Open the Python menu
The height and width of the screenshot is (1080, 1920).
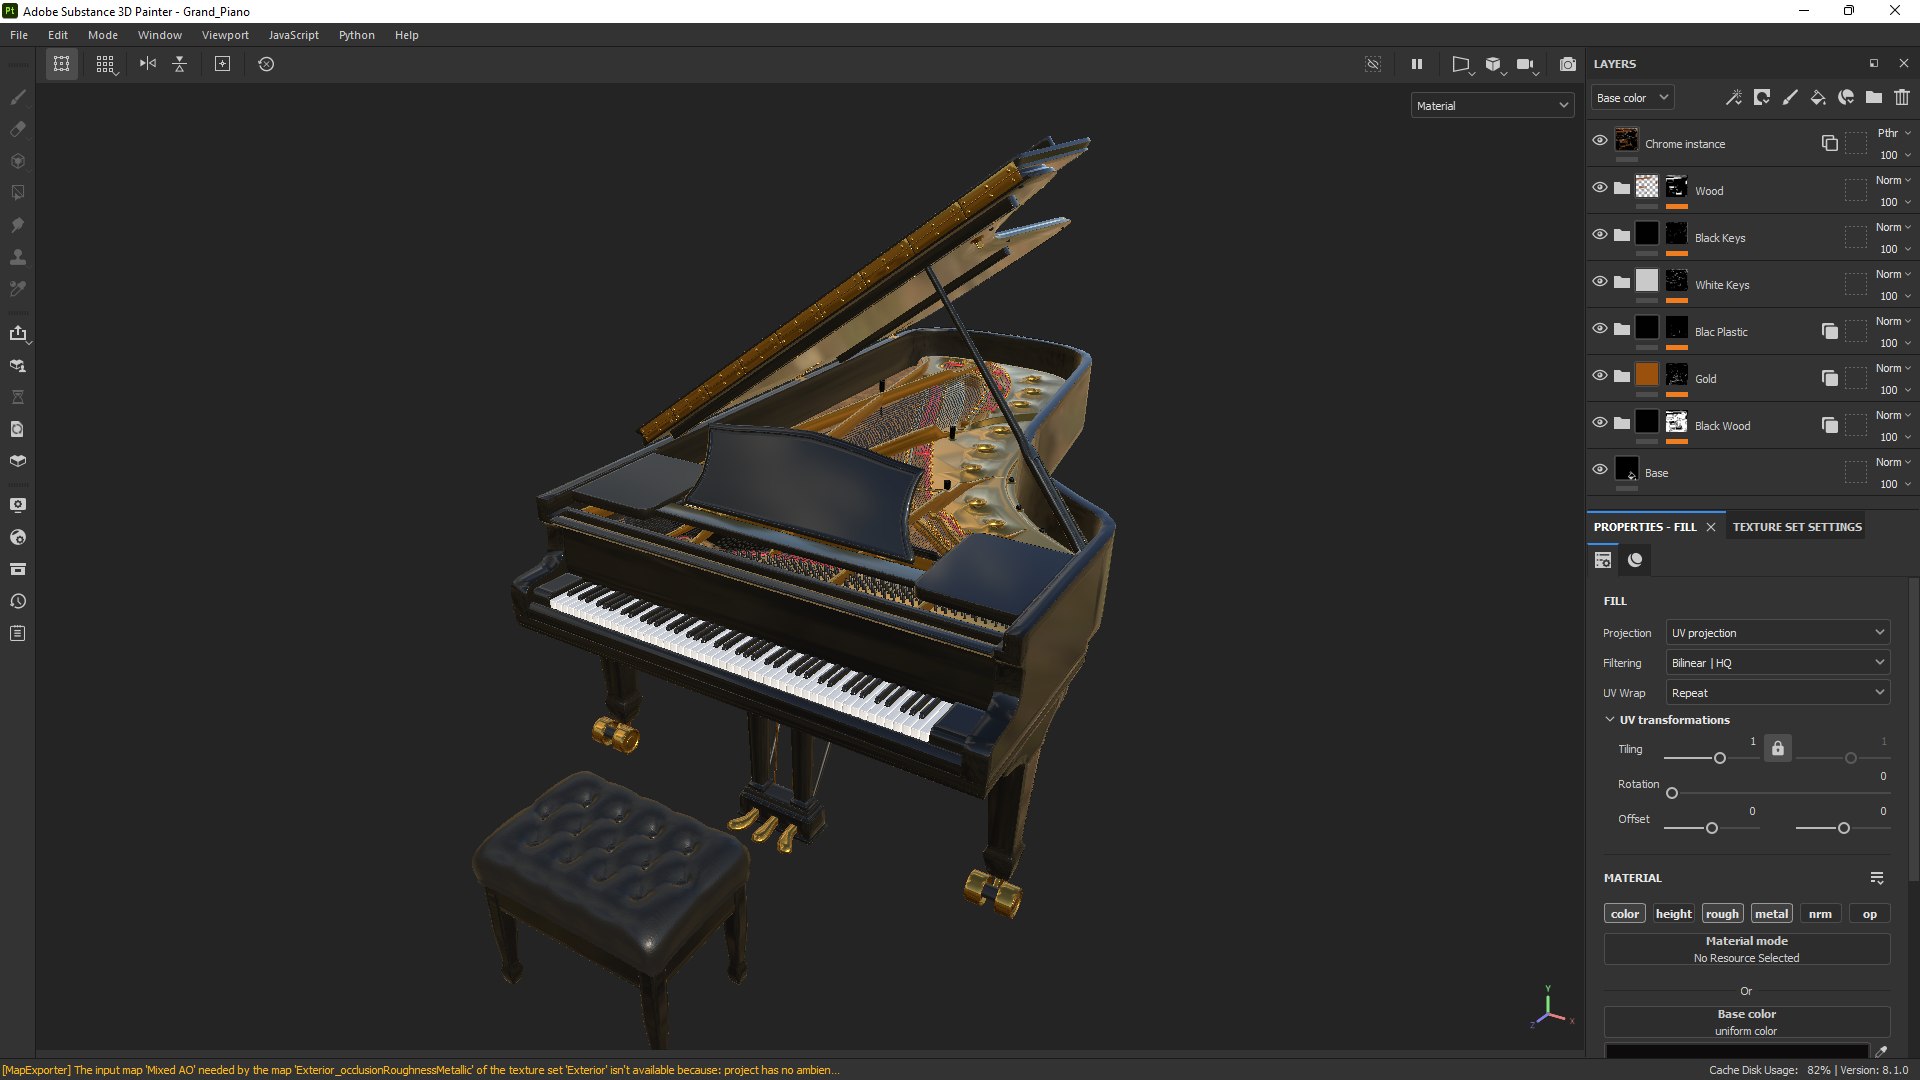pyautogui.click(x=356, y=35)
